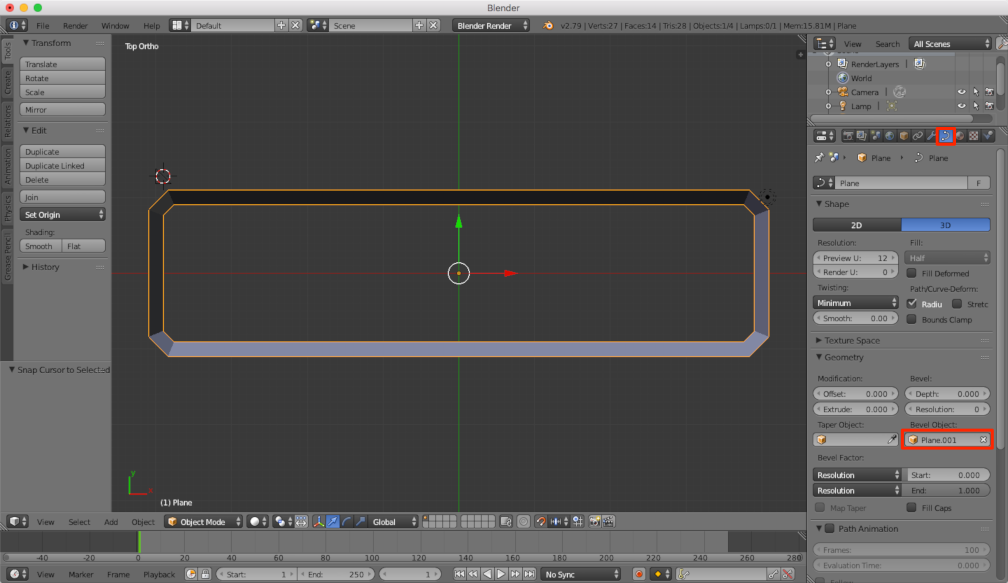Open the File menu
The width and height of the screenshot is (1008, 583).
[42, 26]
